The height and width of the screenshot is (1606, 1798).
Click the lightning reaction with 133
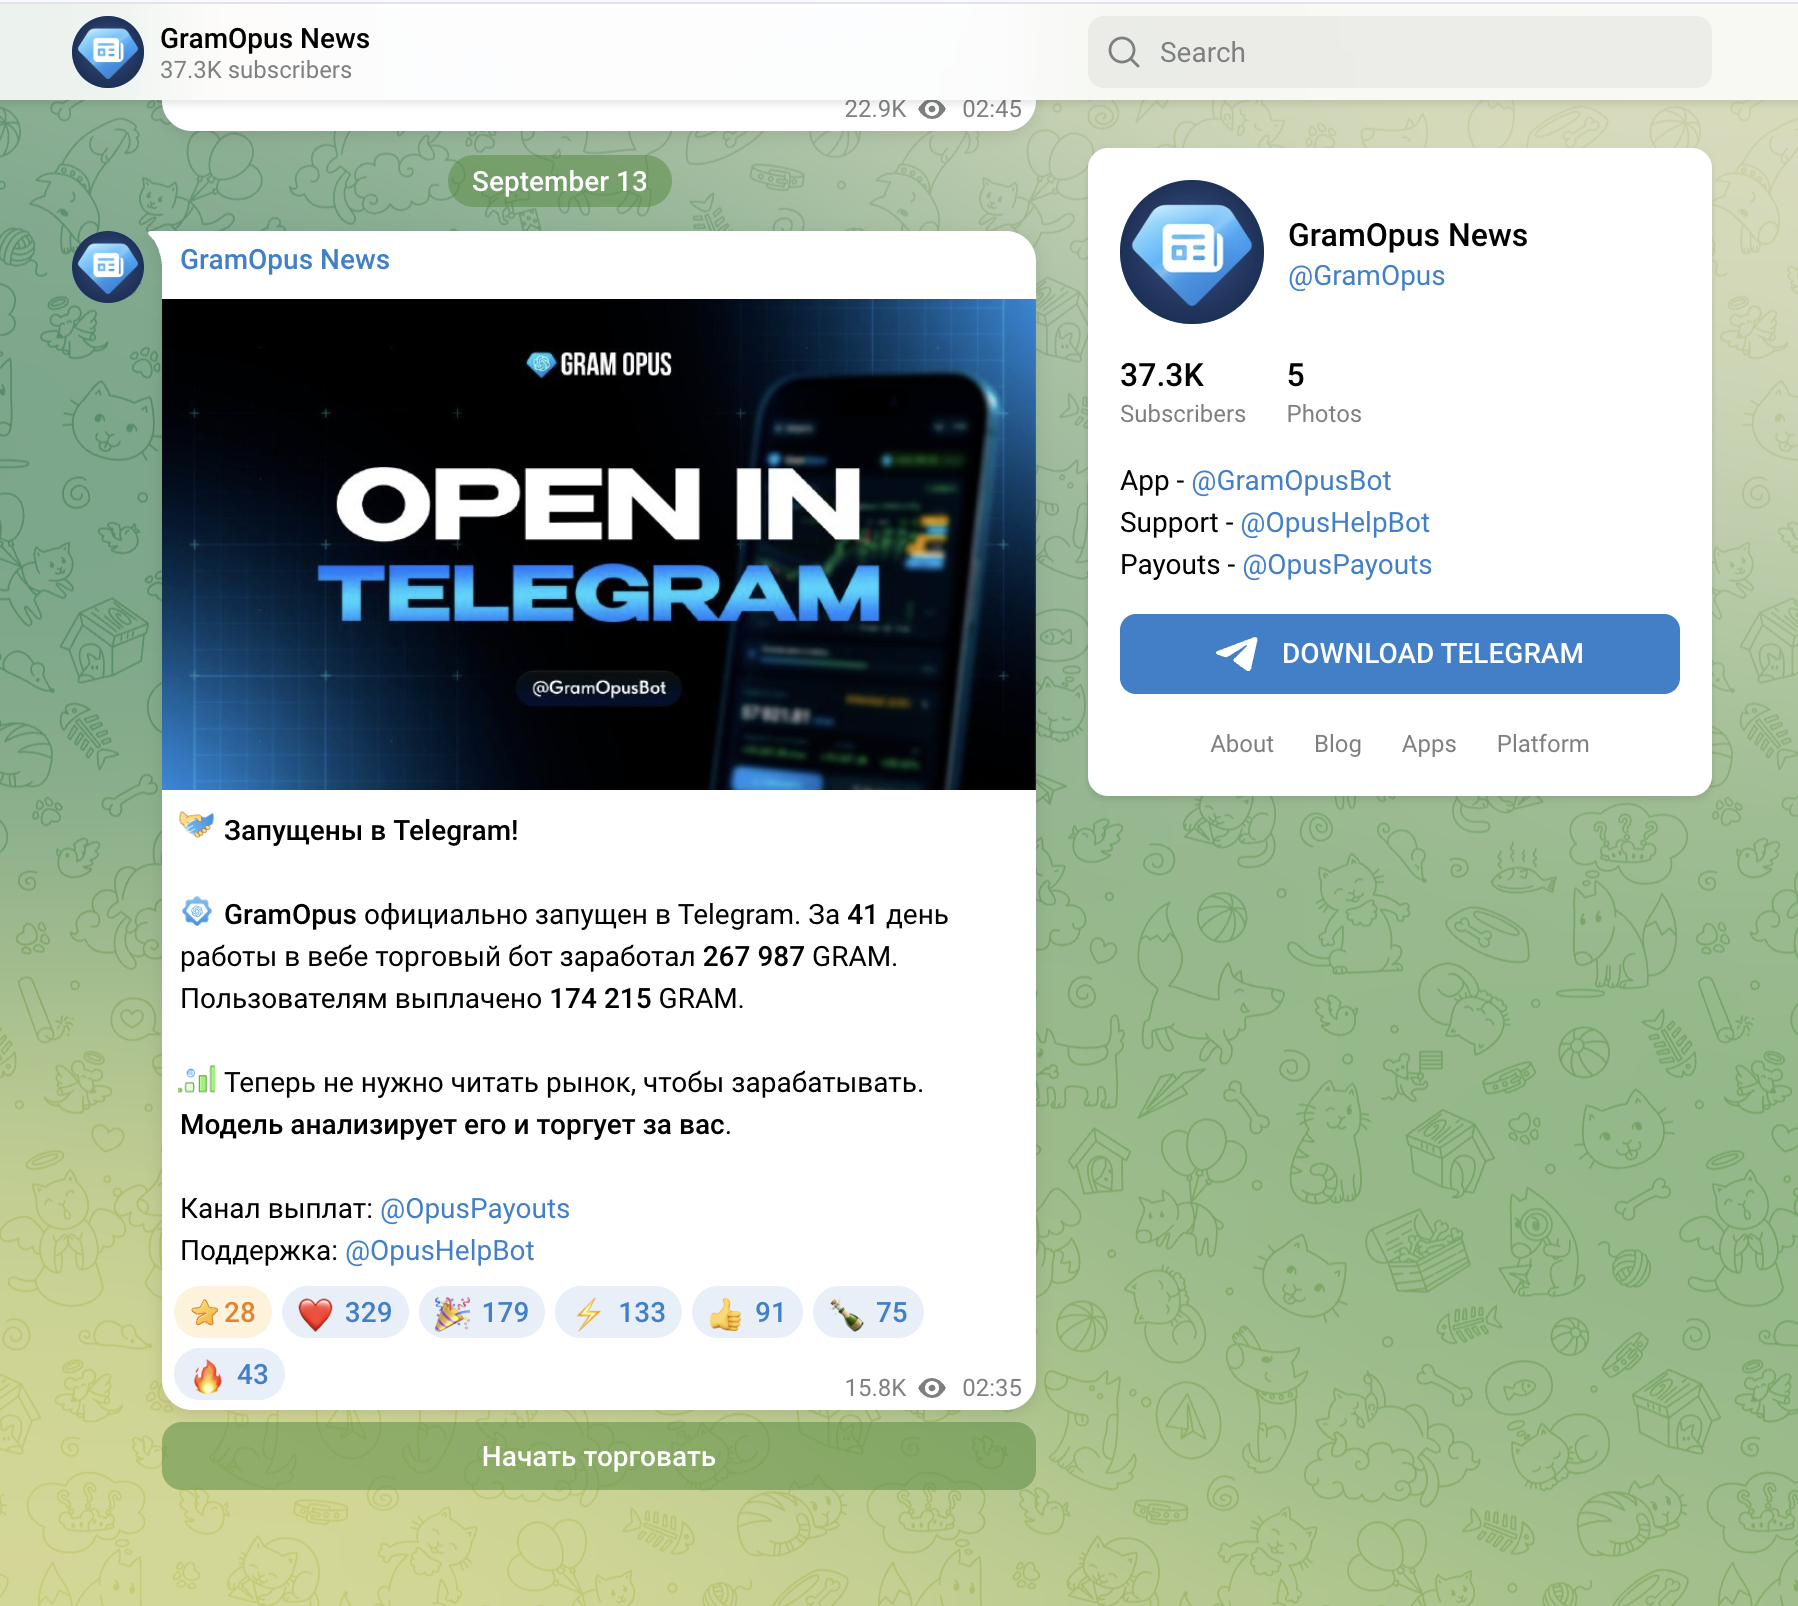(x=619, y=1312)
